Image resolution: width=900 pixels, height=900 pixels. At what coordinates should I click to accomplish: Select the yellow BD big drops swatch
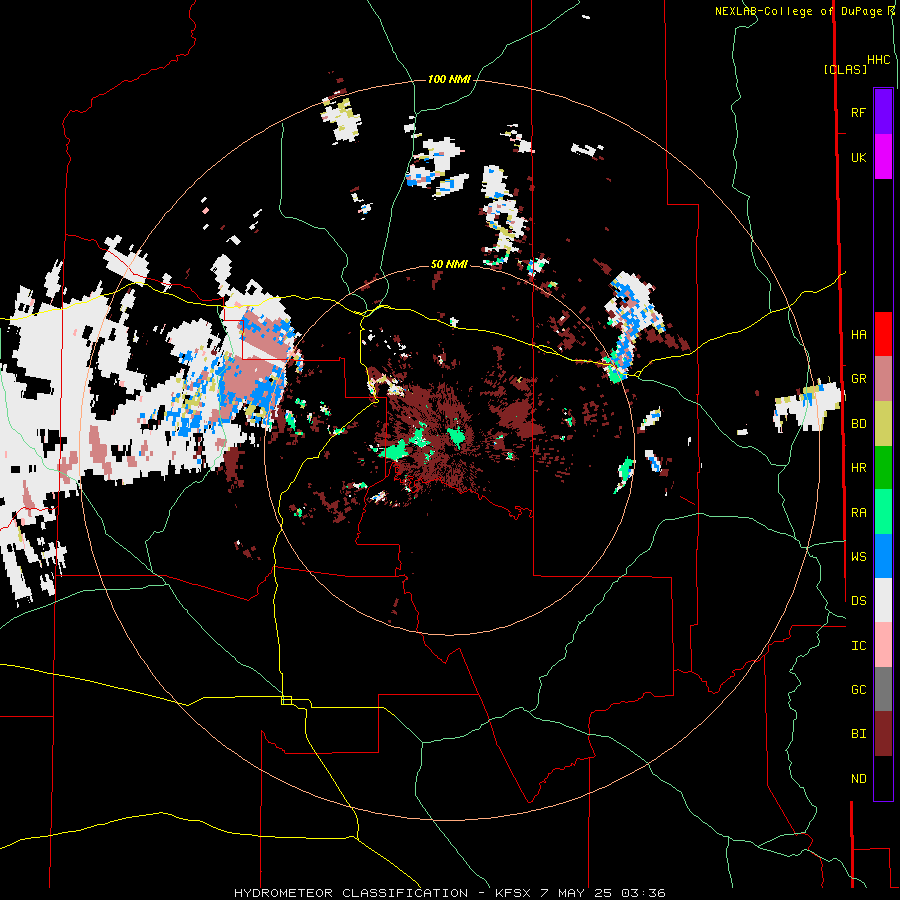tap(883, 424)
